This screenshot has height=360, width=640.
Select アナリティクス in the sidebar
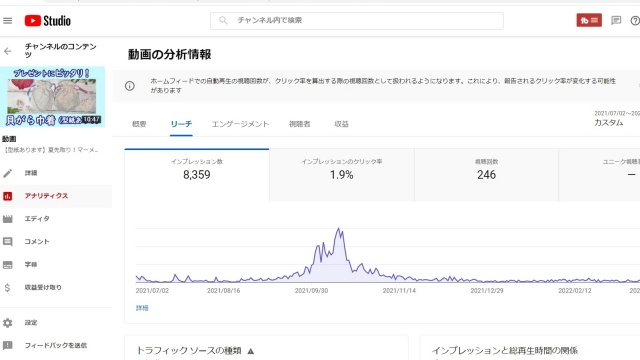(46, 196)
